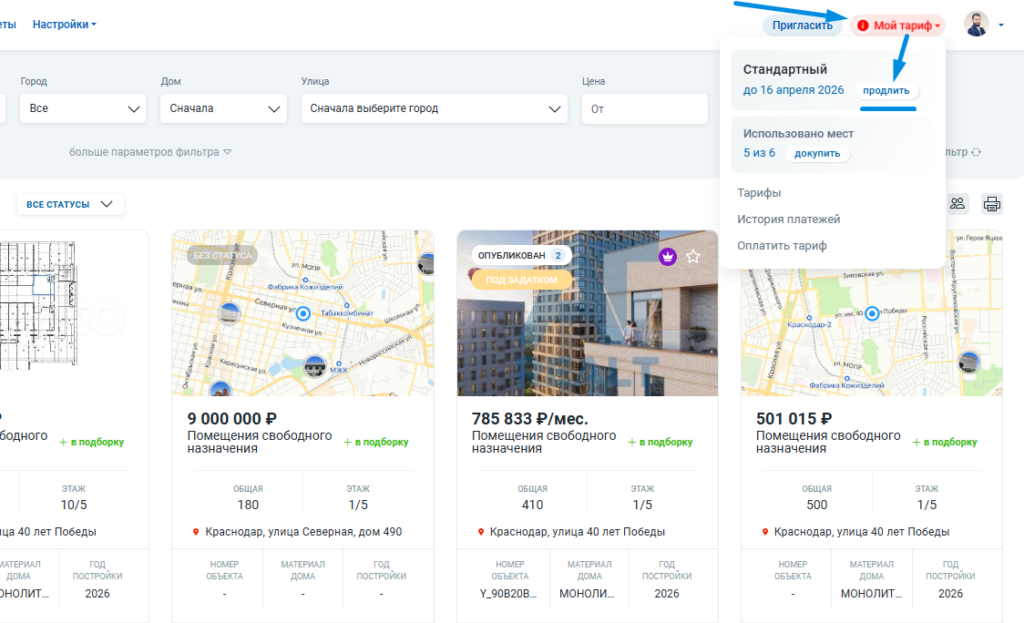Expand the Дом dropdown
Image resolution: width=1024 pixels, height=623 pixels.
point(223,108)
